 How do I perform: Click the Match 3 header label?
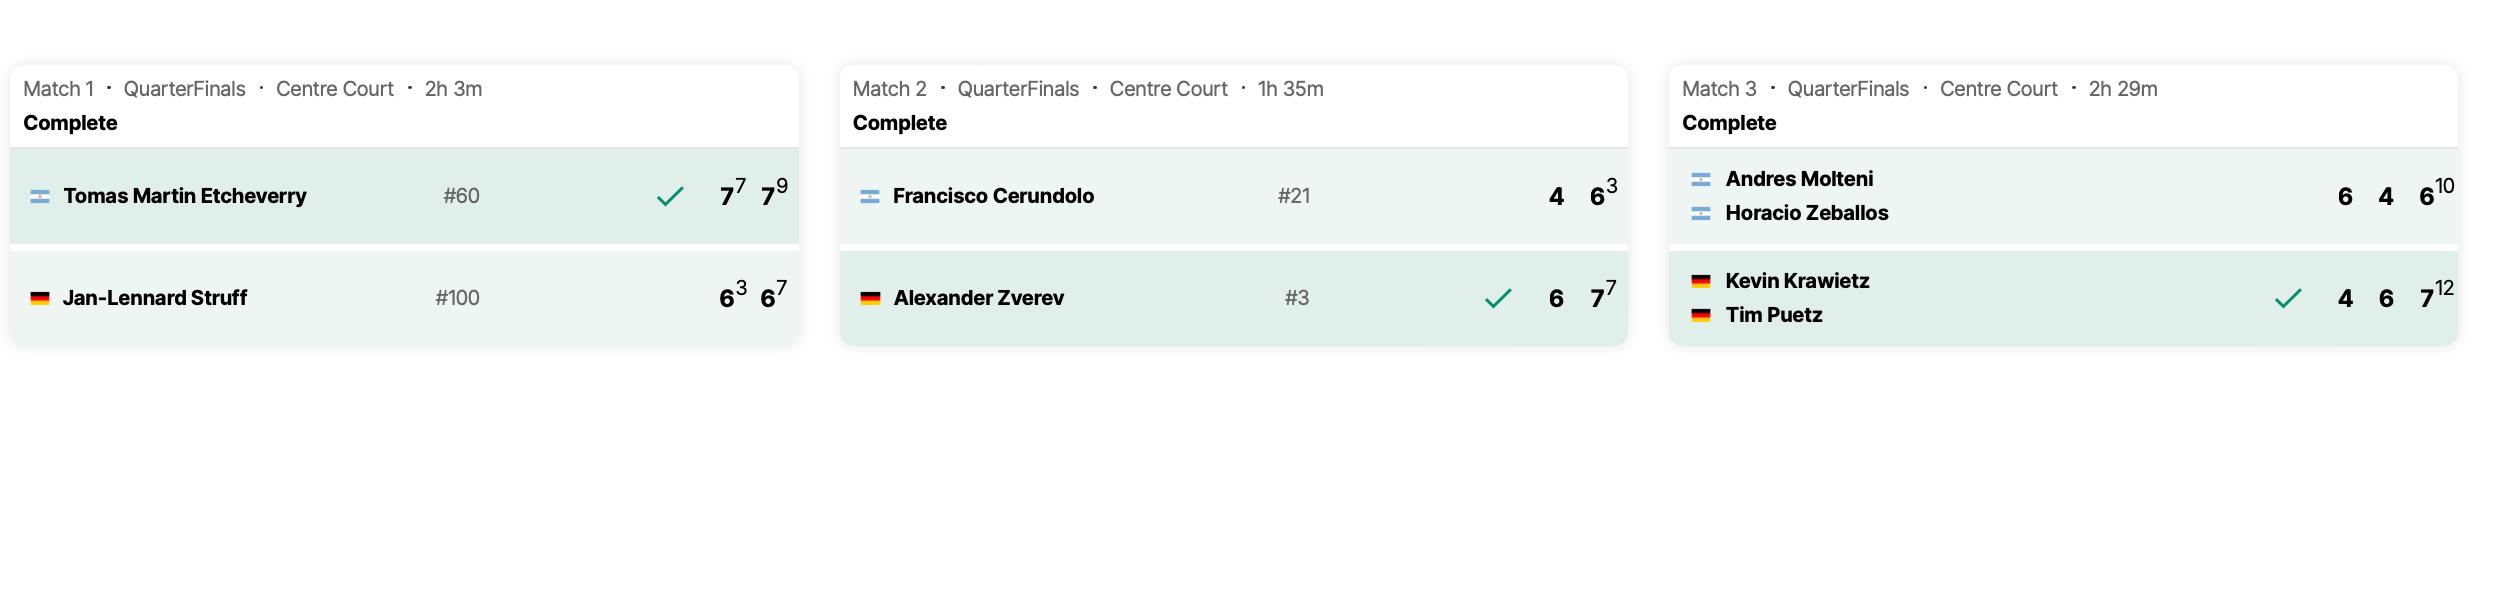click(x=1719, y=89)
